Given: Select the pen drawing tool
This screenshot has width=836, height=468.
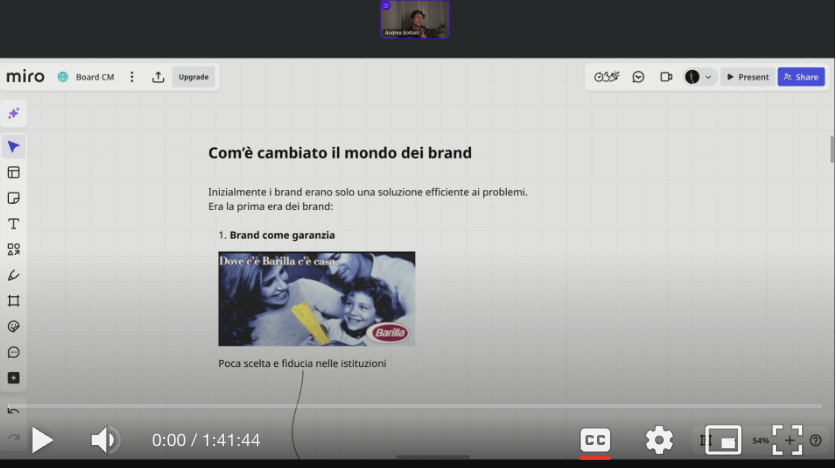Looking at the screenshot, I should click(x=14, y=275).
